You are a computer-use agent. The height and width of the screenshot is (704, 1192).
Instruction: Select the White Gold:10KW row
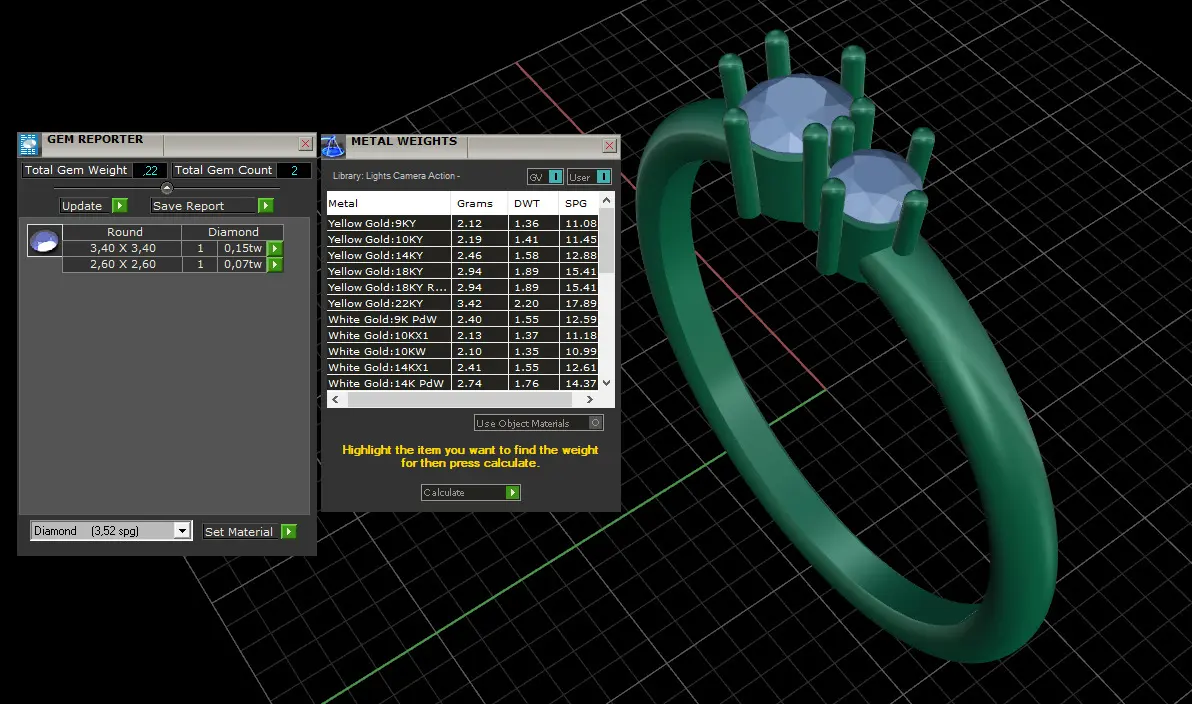[462, 351]
